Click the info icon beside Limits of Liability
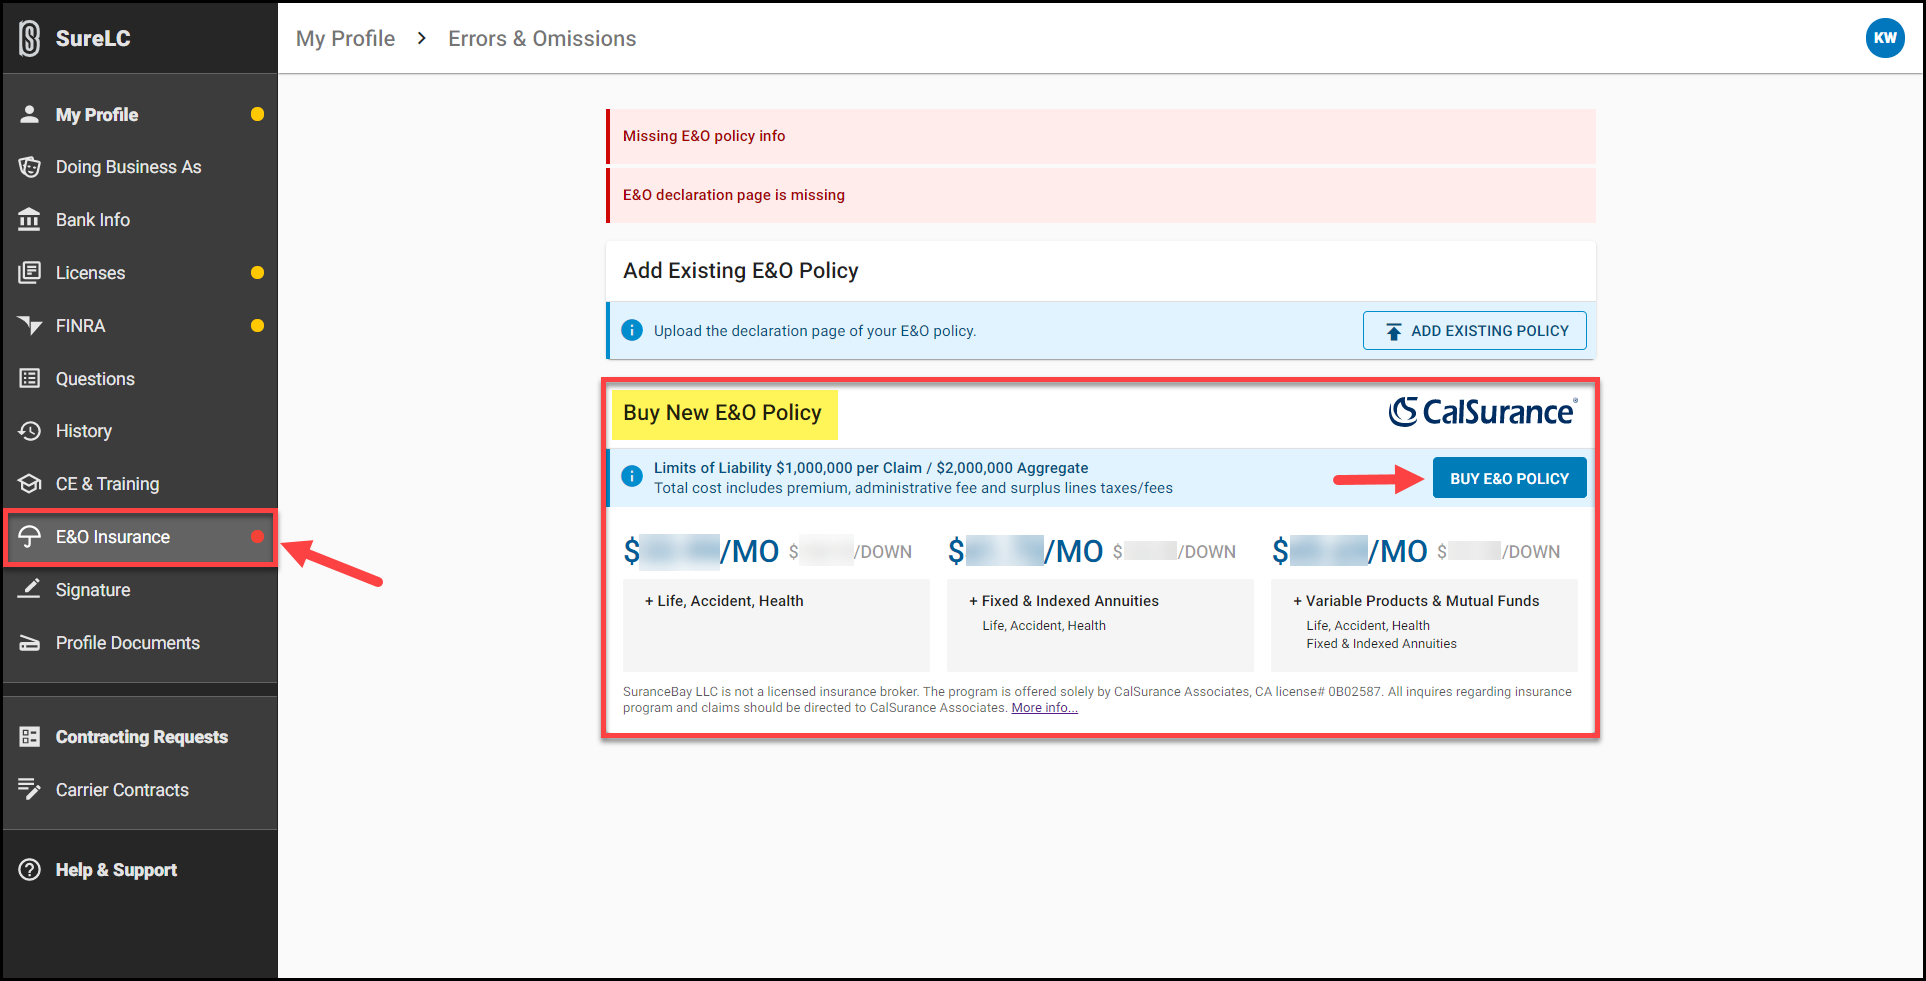Viewport: 1926px width, 981px height. (632, 476)
